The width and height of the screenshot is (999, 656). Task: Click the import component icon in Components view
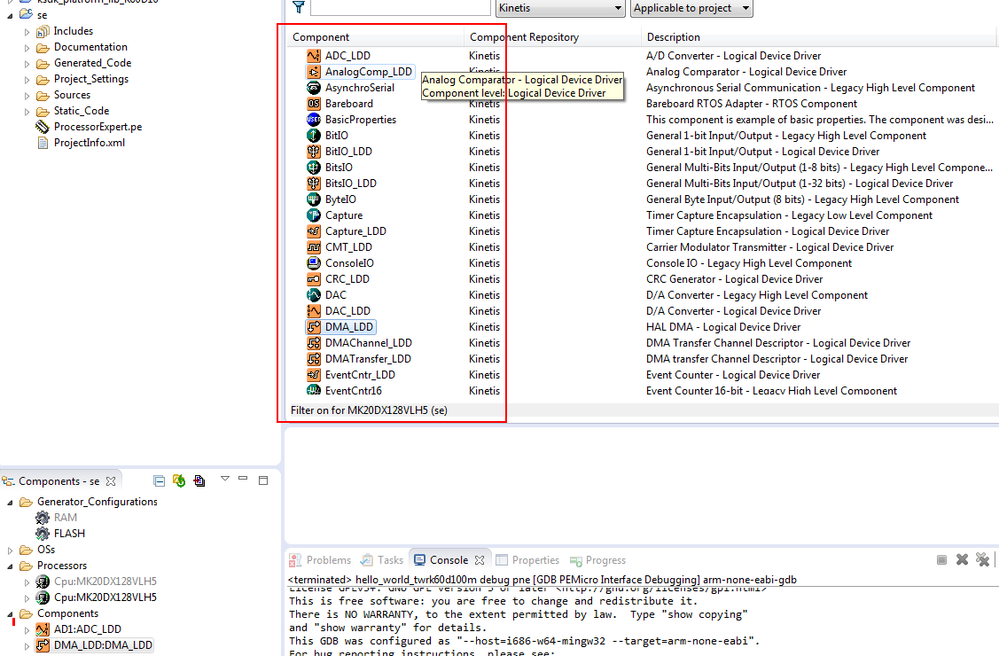(199, 481)
